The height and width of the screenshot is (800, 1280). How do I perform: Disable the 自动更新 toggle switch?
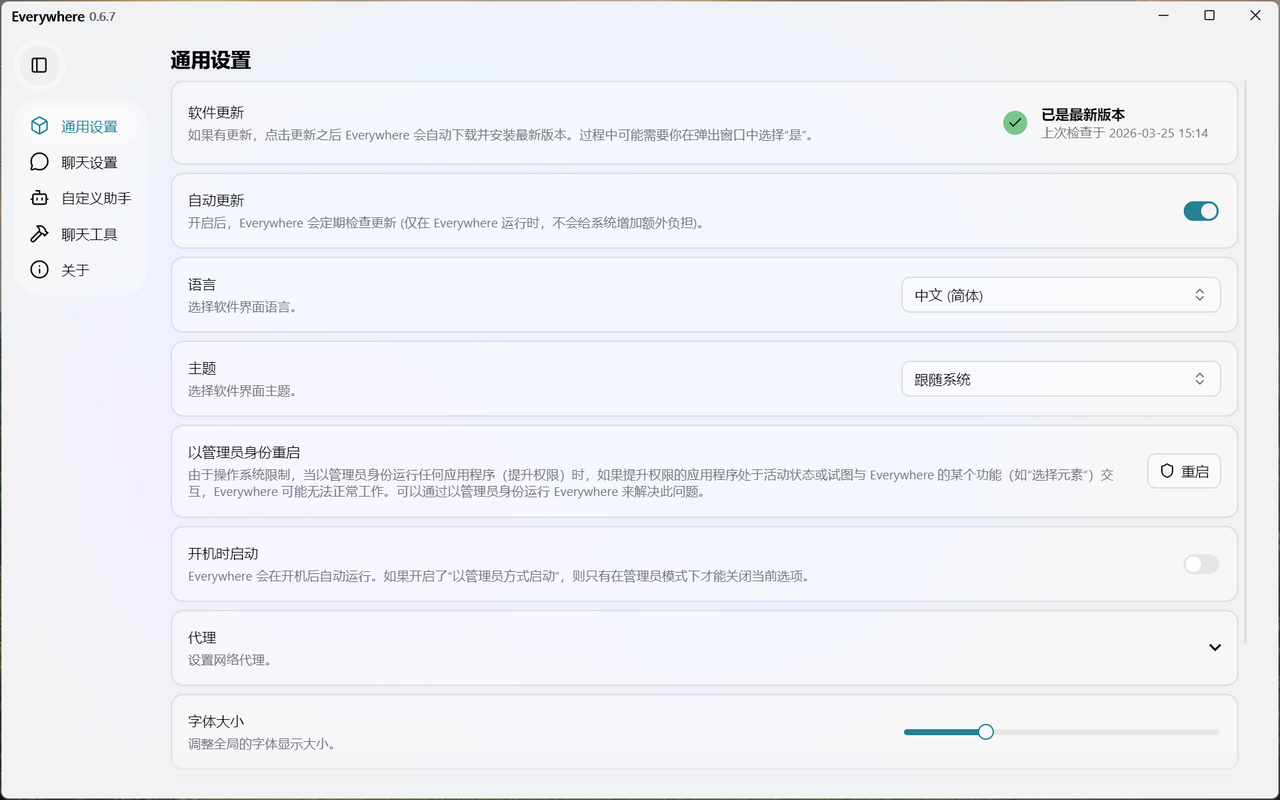tap(1201, 211)
